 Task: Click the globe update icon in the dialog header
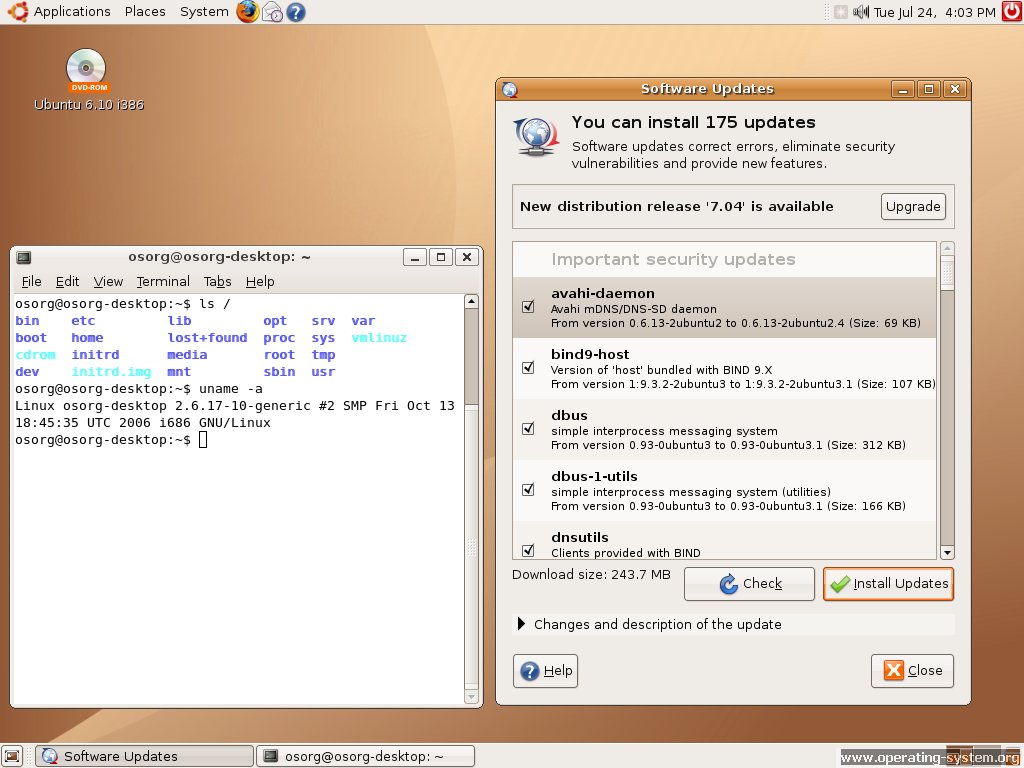click(x=536, y=136)
